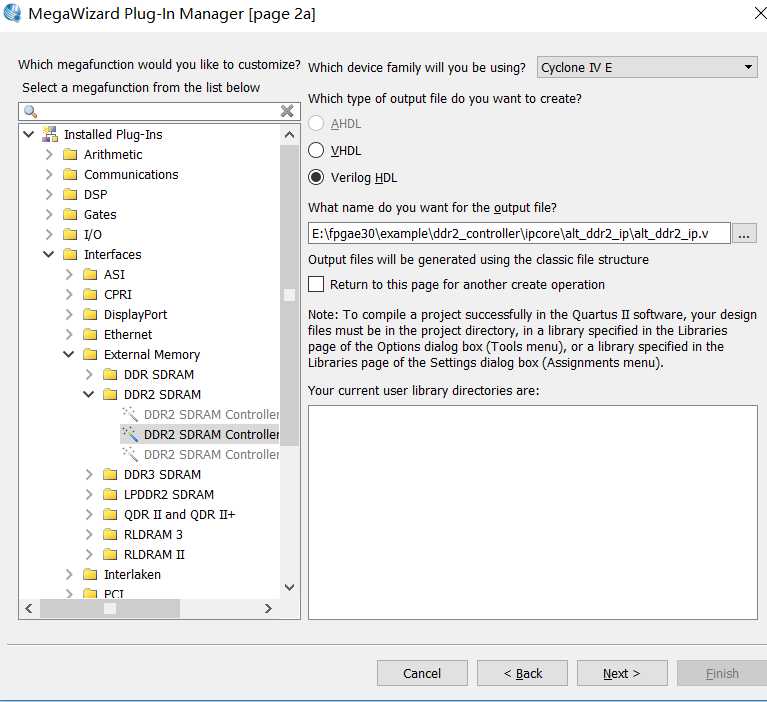This screenshot has width=767, height=702.
Task: Click the user library directories list box
Action: click(x=533, y=512)
